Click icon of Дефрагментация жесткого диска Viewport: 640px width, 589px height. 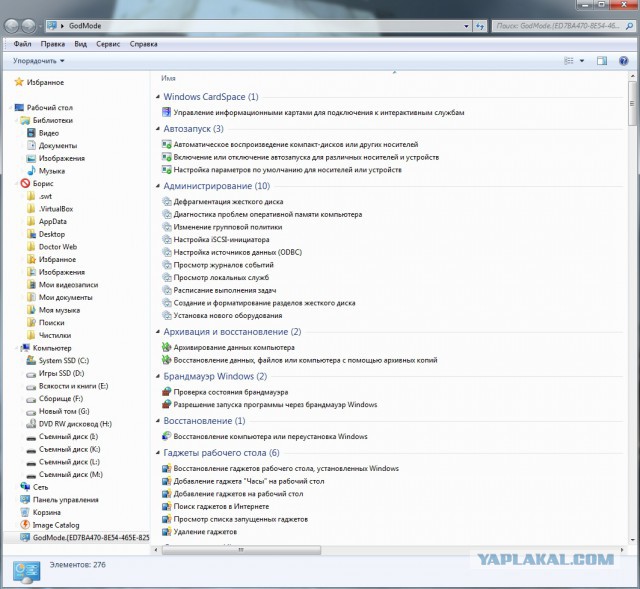(166, 201)
